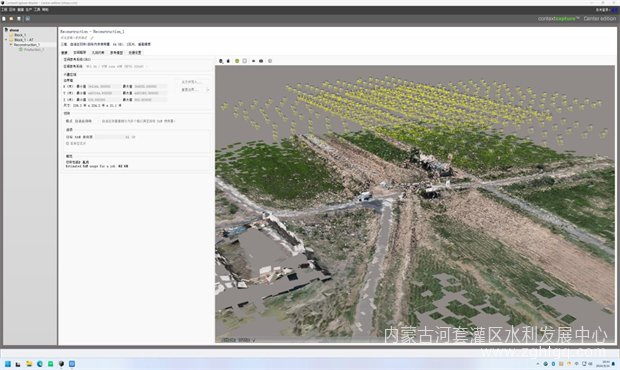Click the small black dot icon in the 3D view toolbar
The width and height of the screenshot is (620, 370).
(x=253, y=61)
